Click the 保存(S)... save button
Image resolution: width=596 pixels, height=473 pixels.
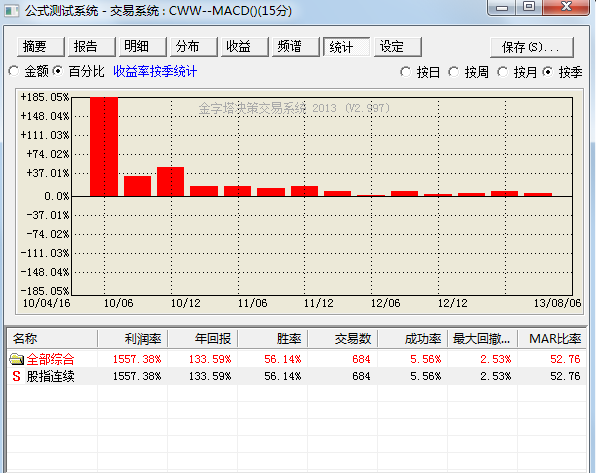tap(531, 48)
